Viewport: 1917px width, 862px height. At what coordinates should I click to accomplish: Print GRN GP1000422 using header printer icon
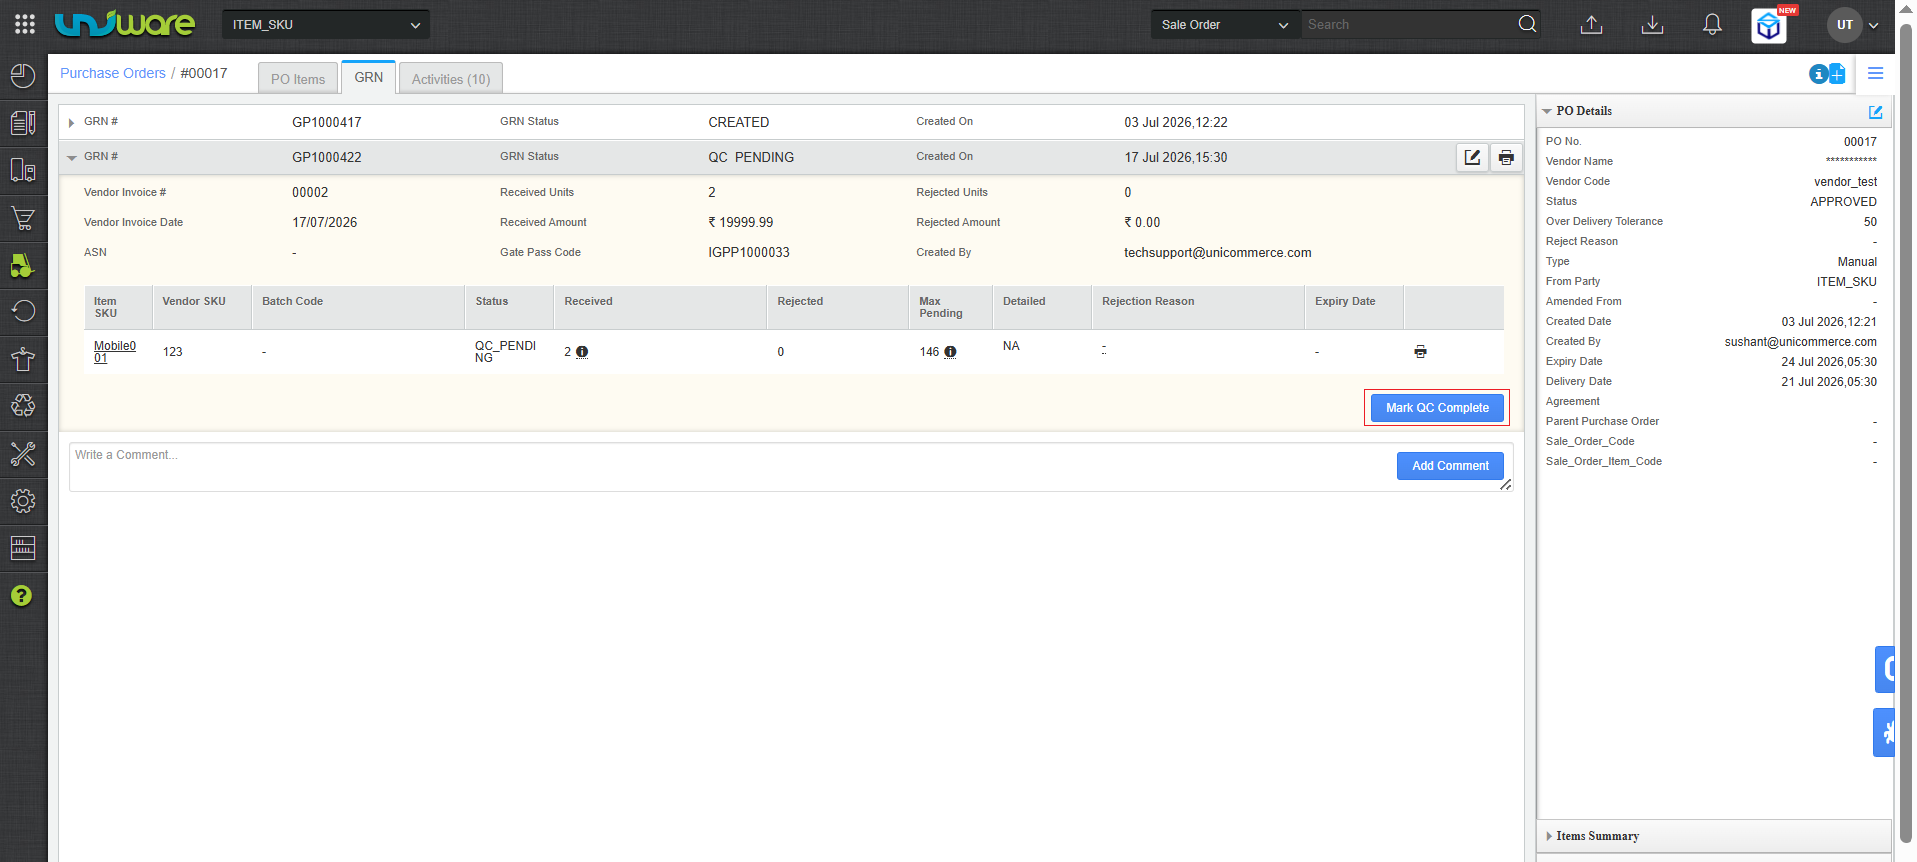pyautogui.click(x=1506, y=157)
